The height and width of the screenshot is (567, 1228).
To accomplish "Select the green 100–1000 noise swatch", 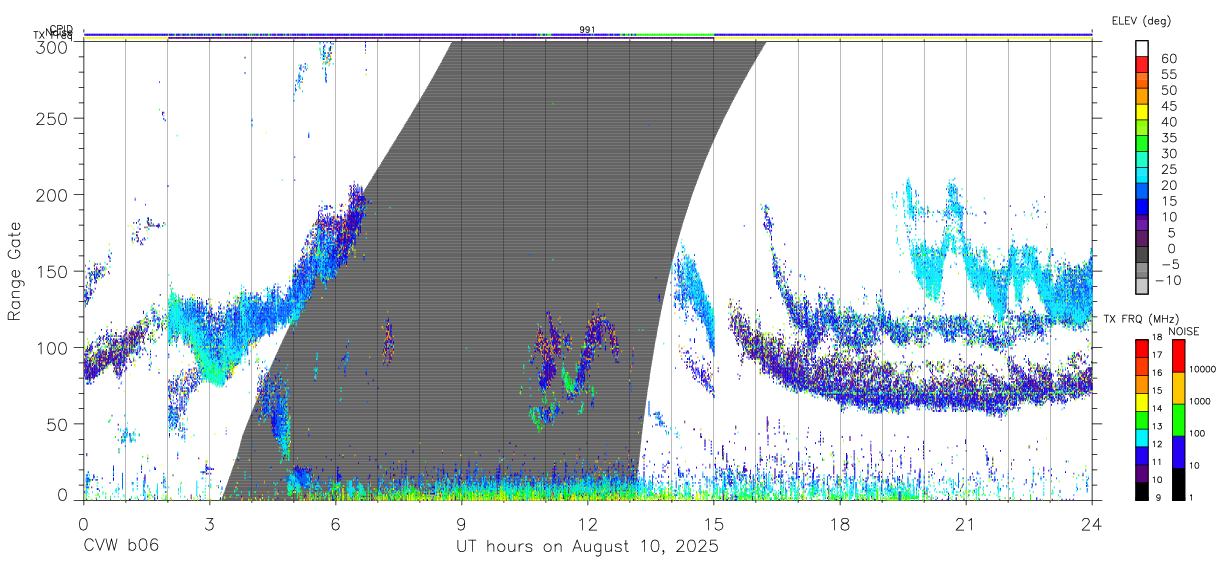I will click(1179, 419).
